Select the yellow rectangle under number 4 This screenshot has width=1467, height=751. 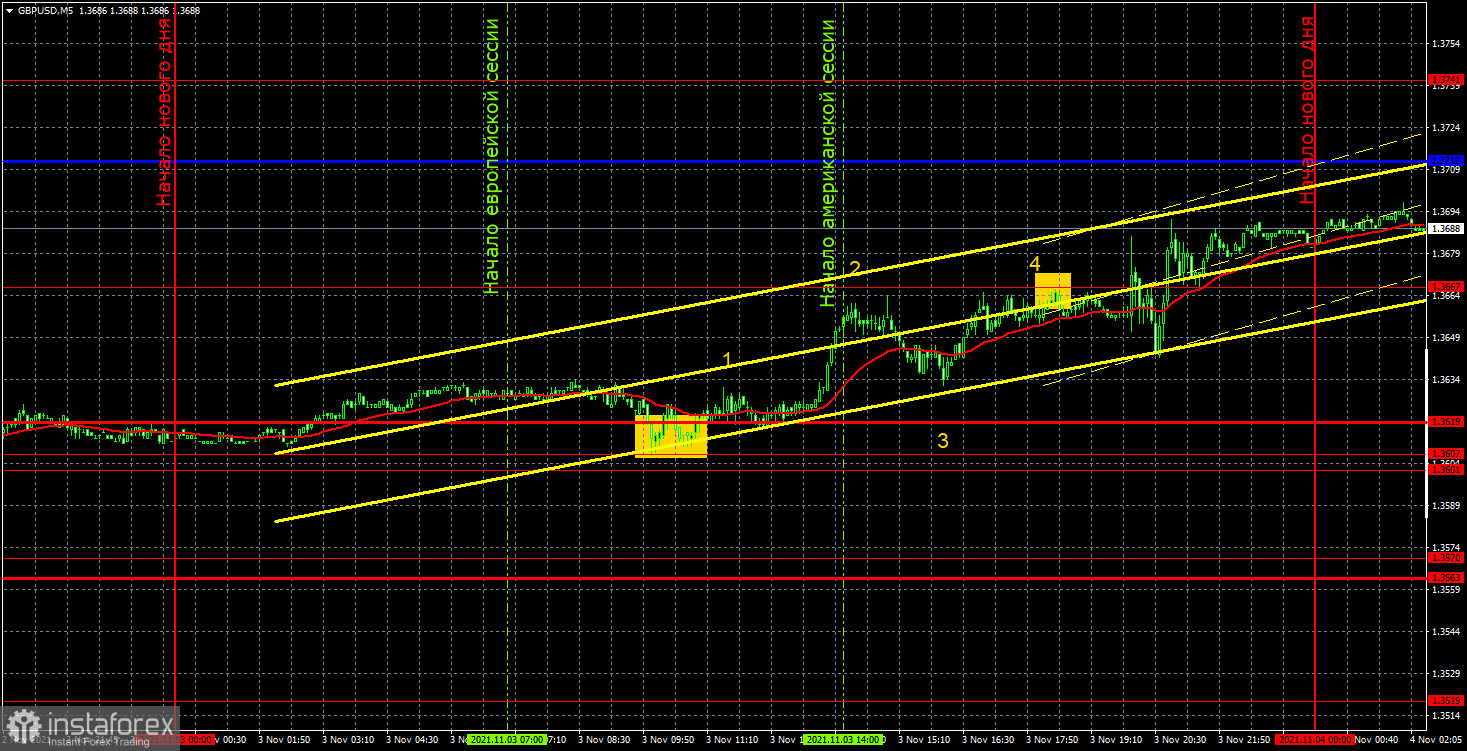click(1053, 291)
